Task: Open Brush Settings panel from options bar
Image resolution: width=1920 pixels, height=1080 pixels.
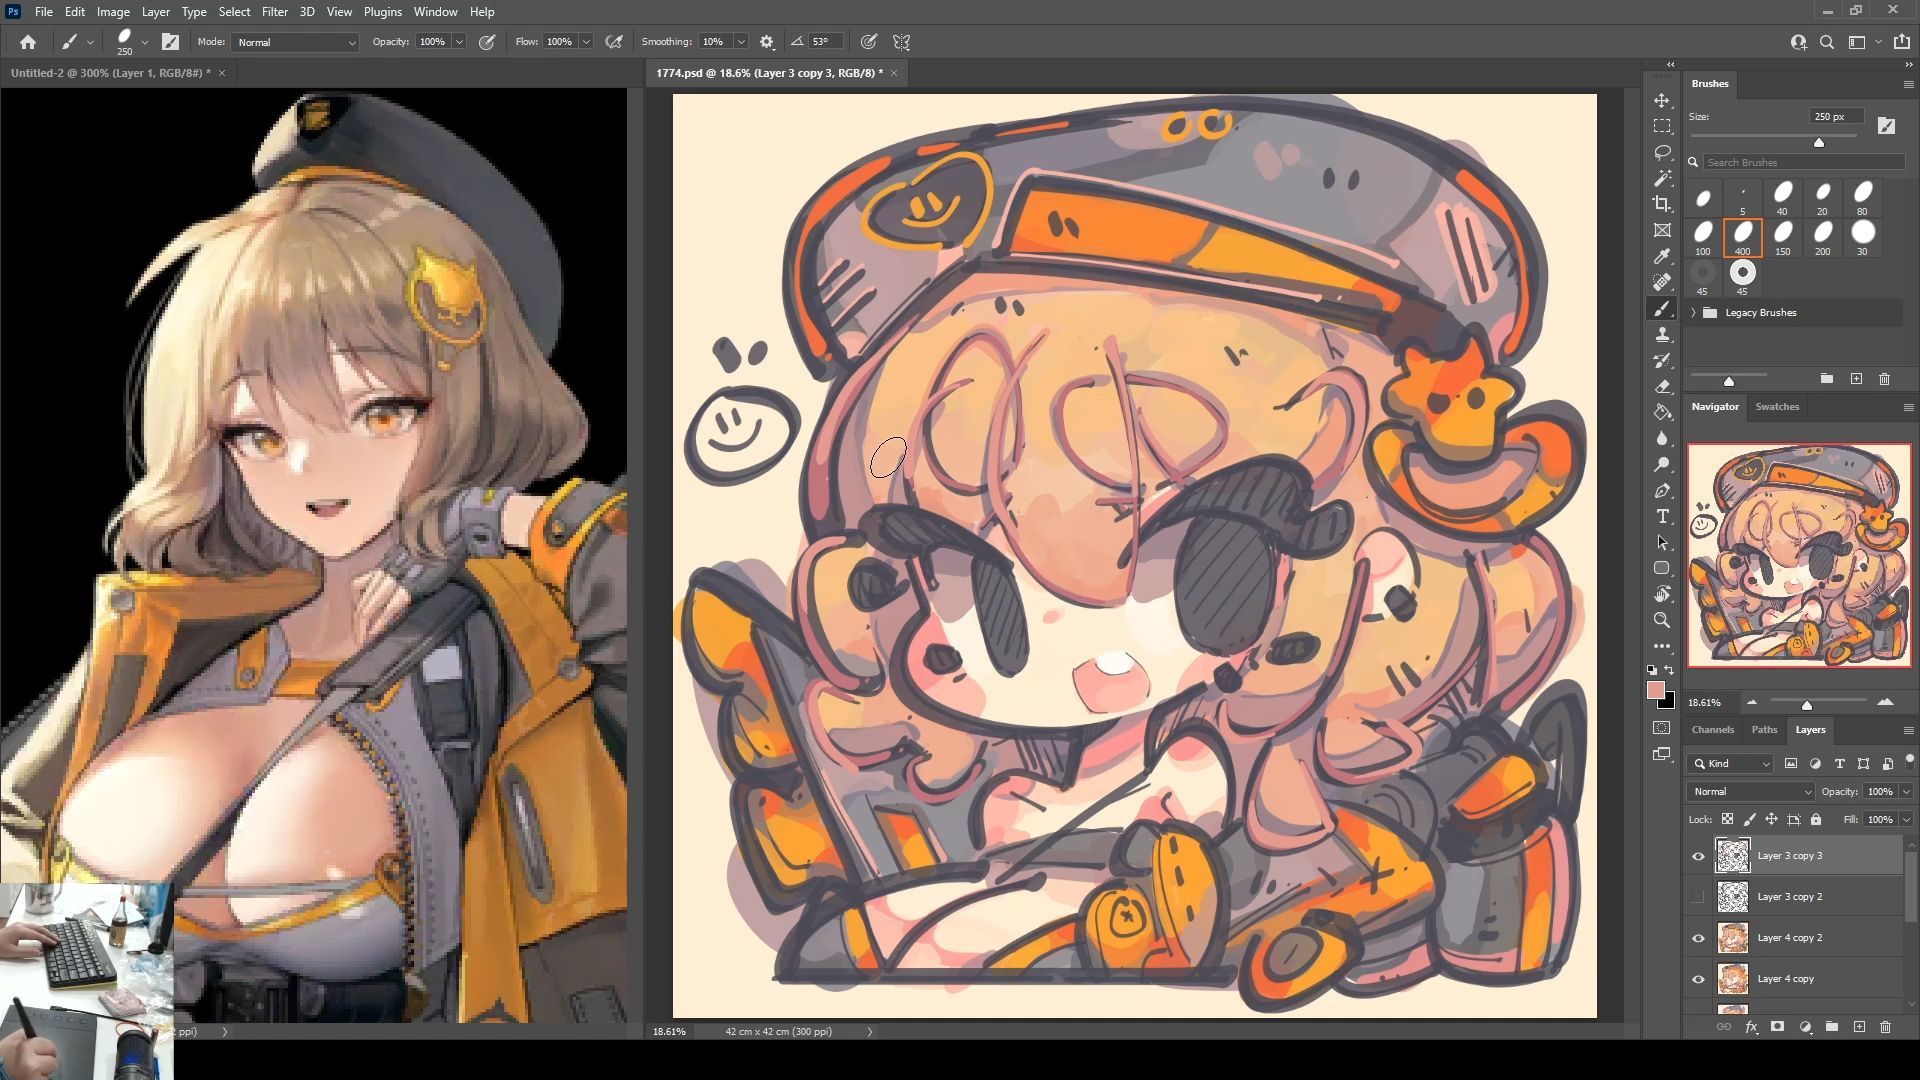Action: [x=170, y=42]
